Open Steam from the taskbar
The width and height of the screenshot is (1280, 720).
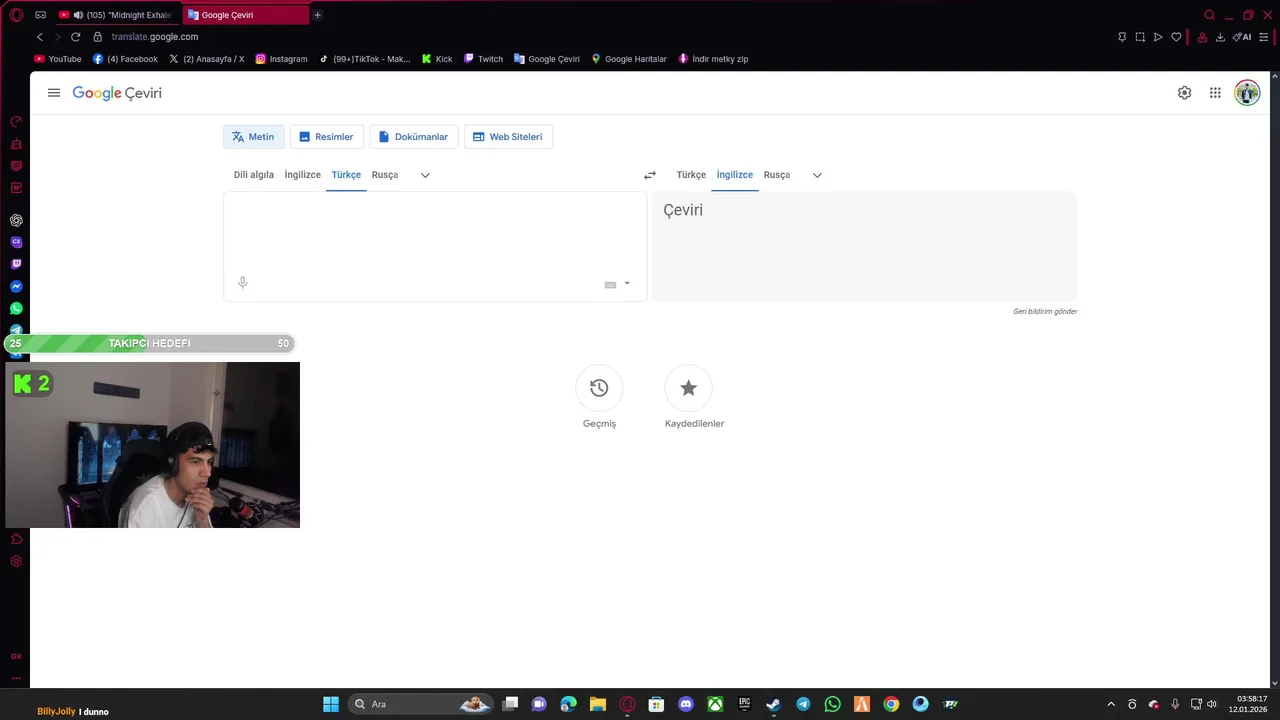click(x=773, y=704)
